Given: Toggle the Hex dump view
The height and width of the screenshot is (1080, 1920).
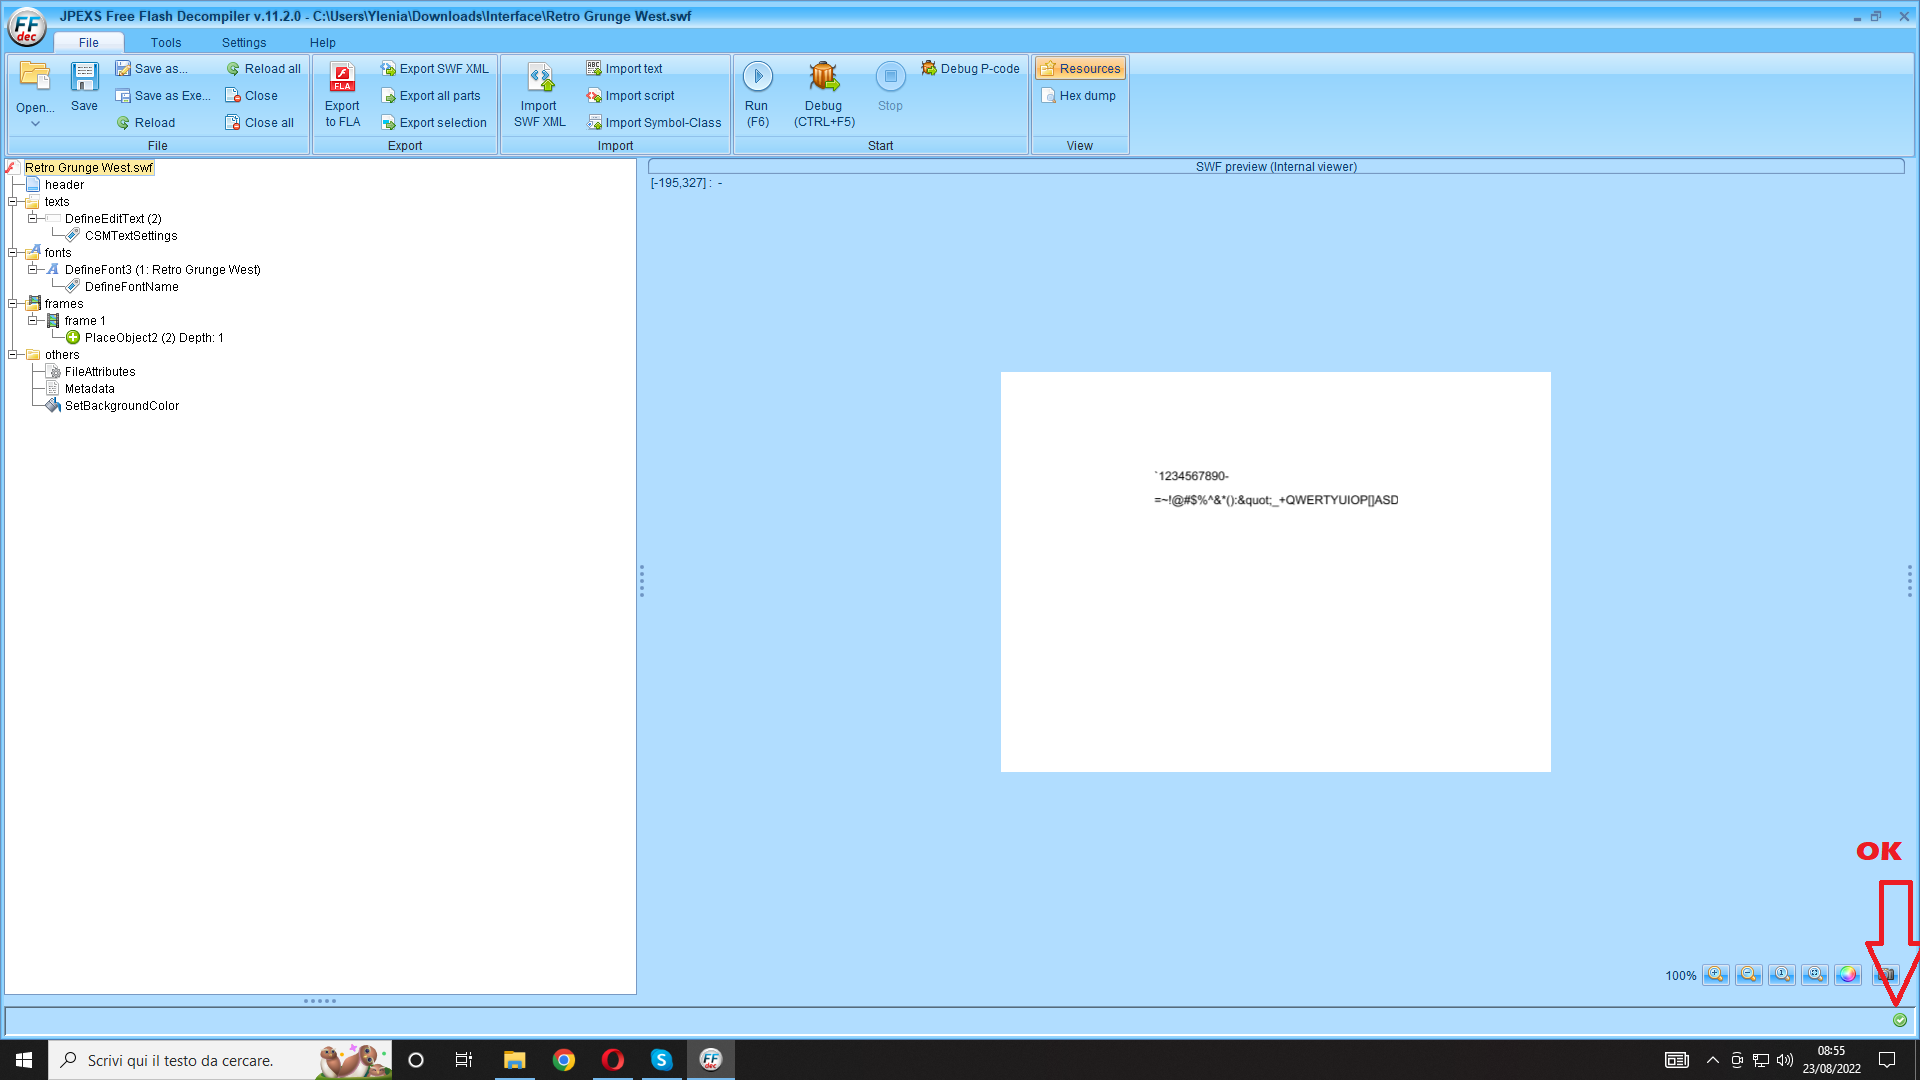Looking at the screenshot, I should (x=1078, y=96).
